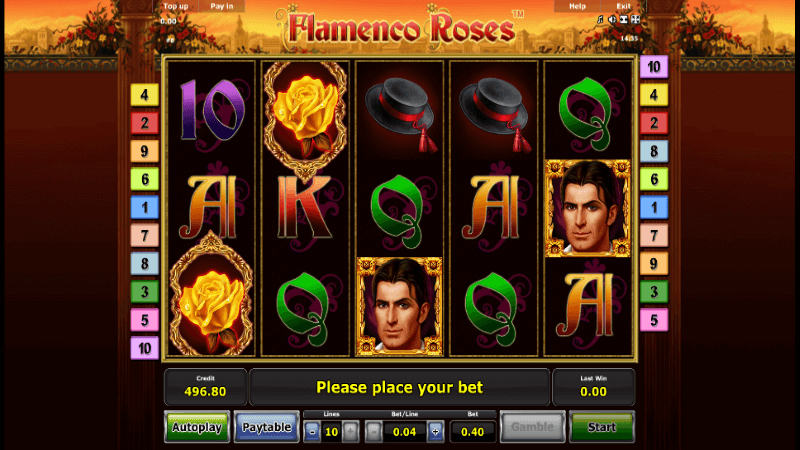Select right payline 10 purple marker
The height and width of the screenshot is (450, 800).
[654, 67]
